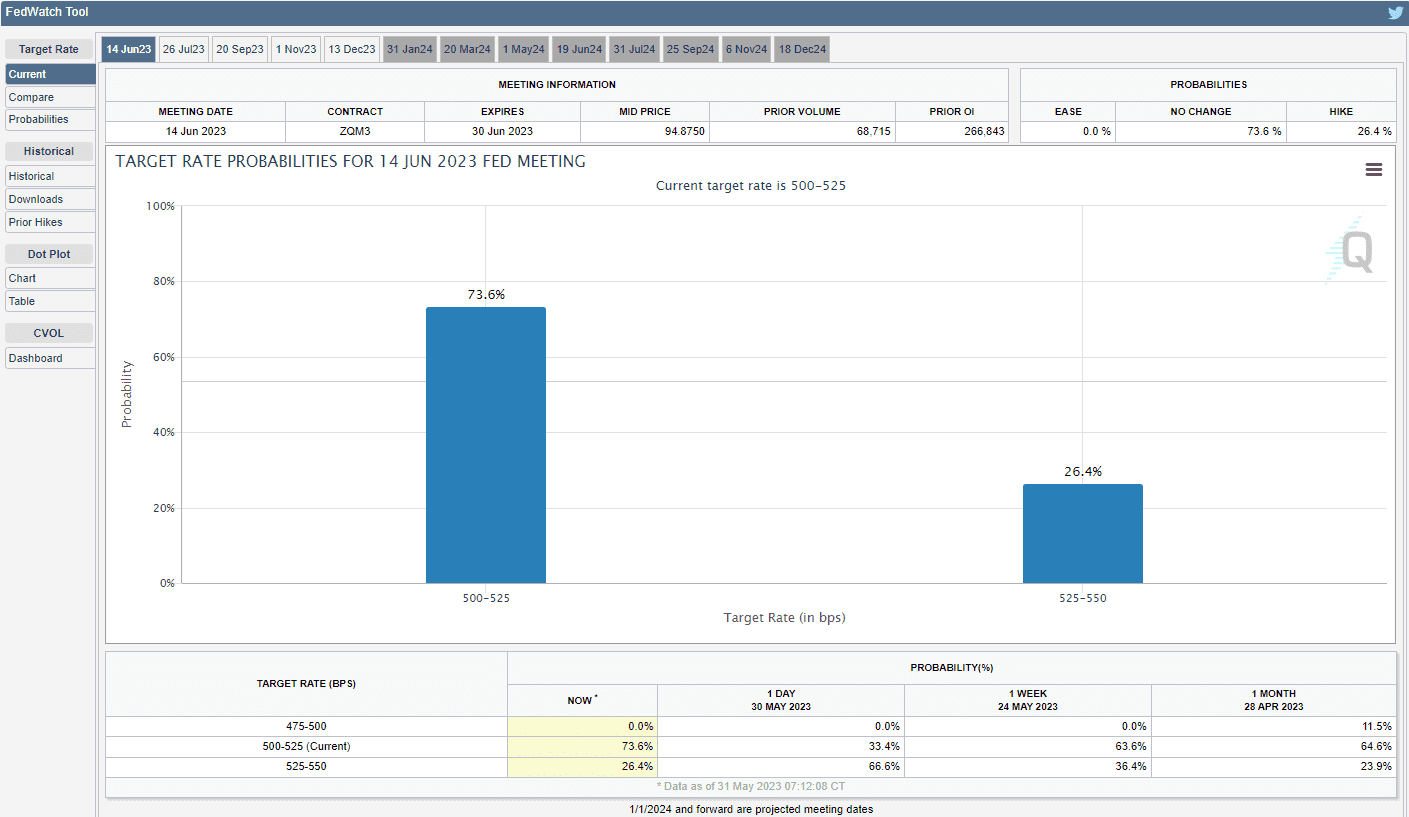Open the 1 Nov23 meeting tab
Image resolution: width=1409 pixels, height=817 pixels.
pos(296,49)
